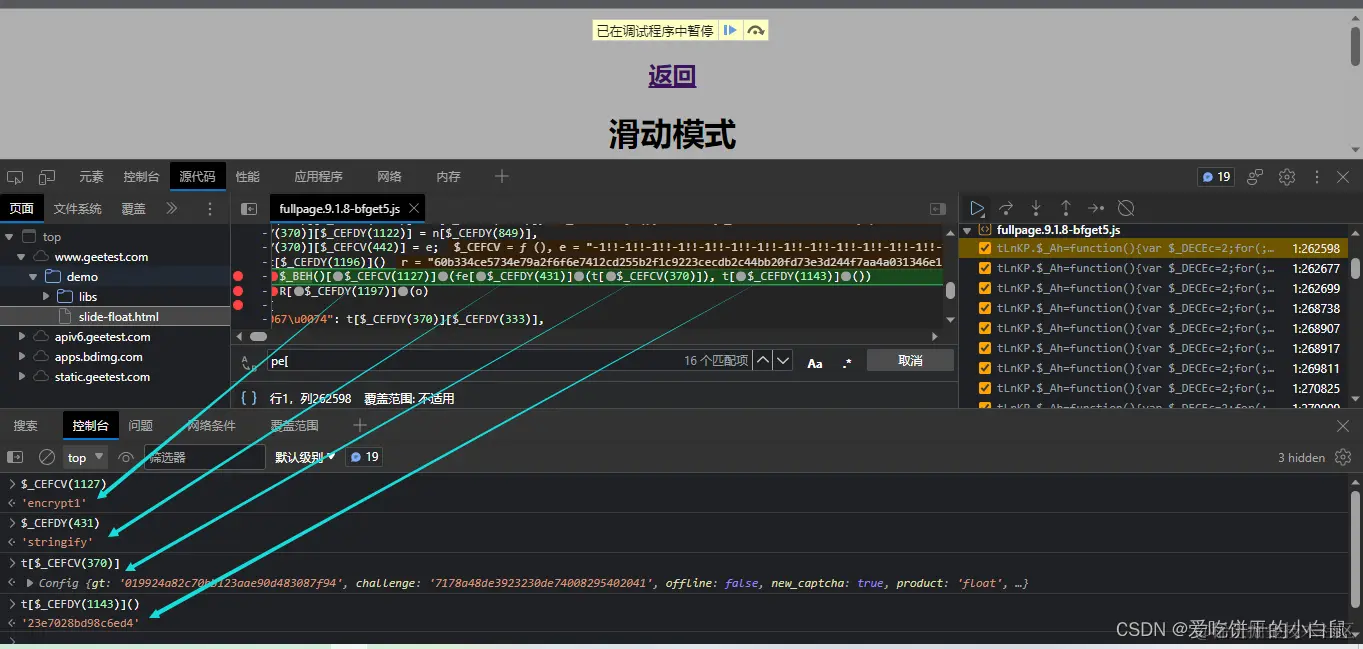The width and height of the screenshot is (1363, 649).
Task: Open DevTools customize menu (three dots)
Action: tap(1315, 177)
